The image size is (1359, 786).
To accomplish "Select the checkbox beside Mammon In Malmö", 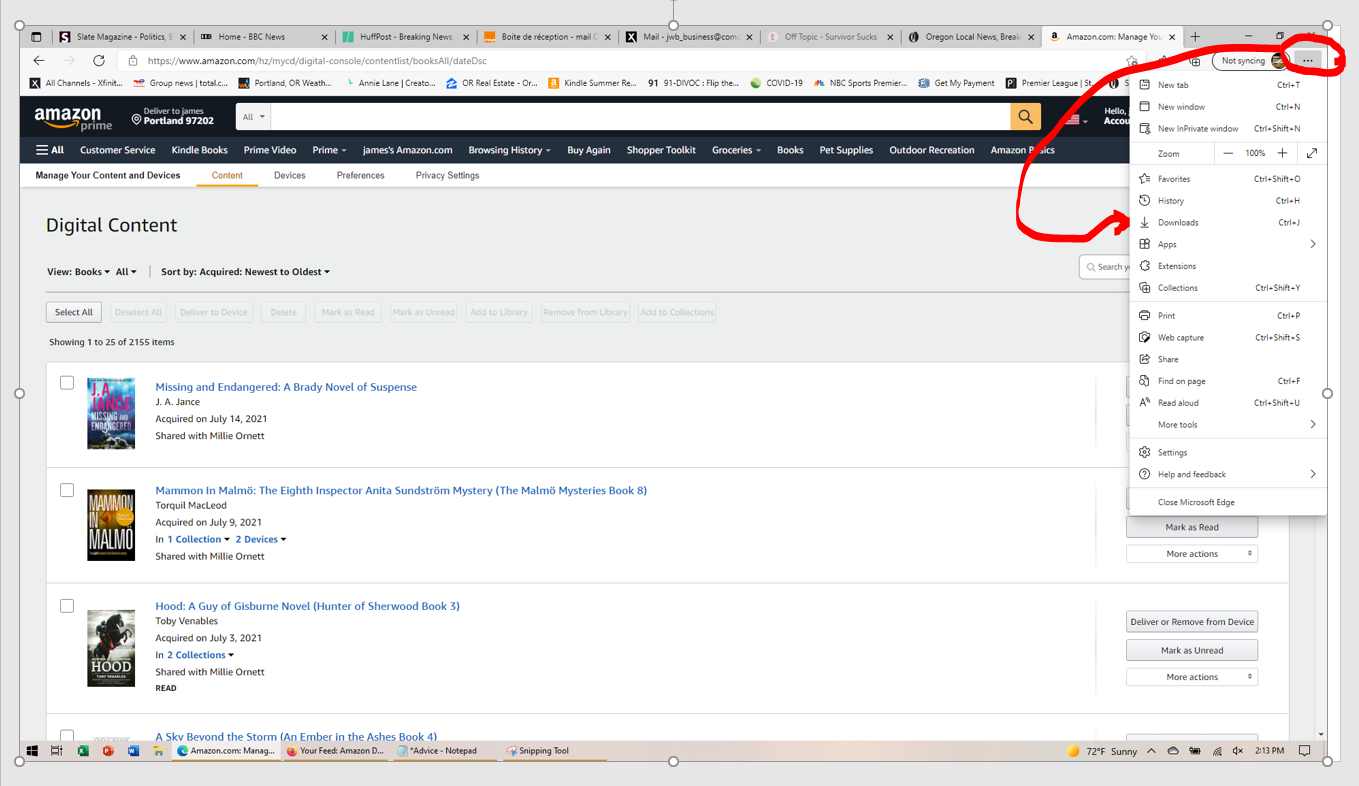I will [x=67, y=490].
